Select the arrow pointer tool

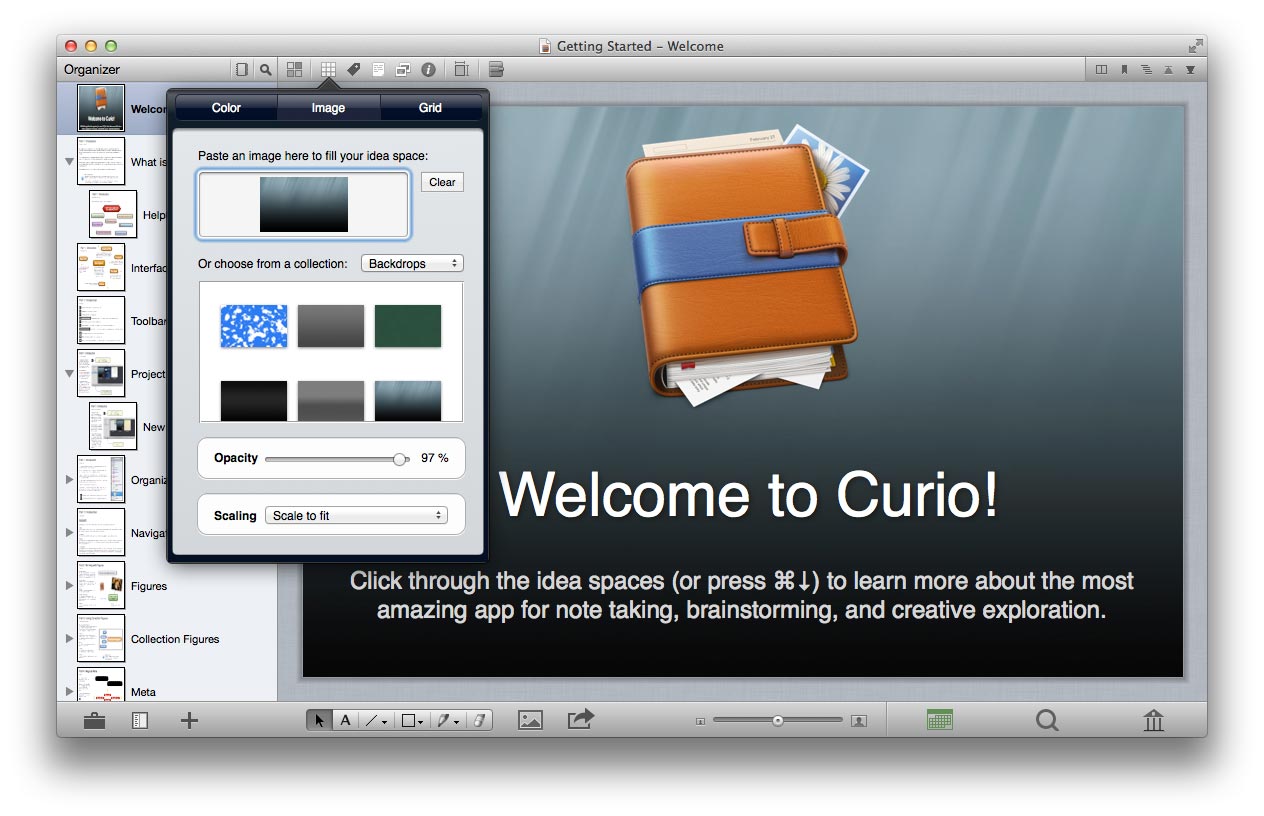coord(319,720)
